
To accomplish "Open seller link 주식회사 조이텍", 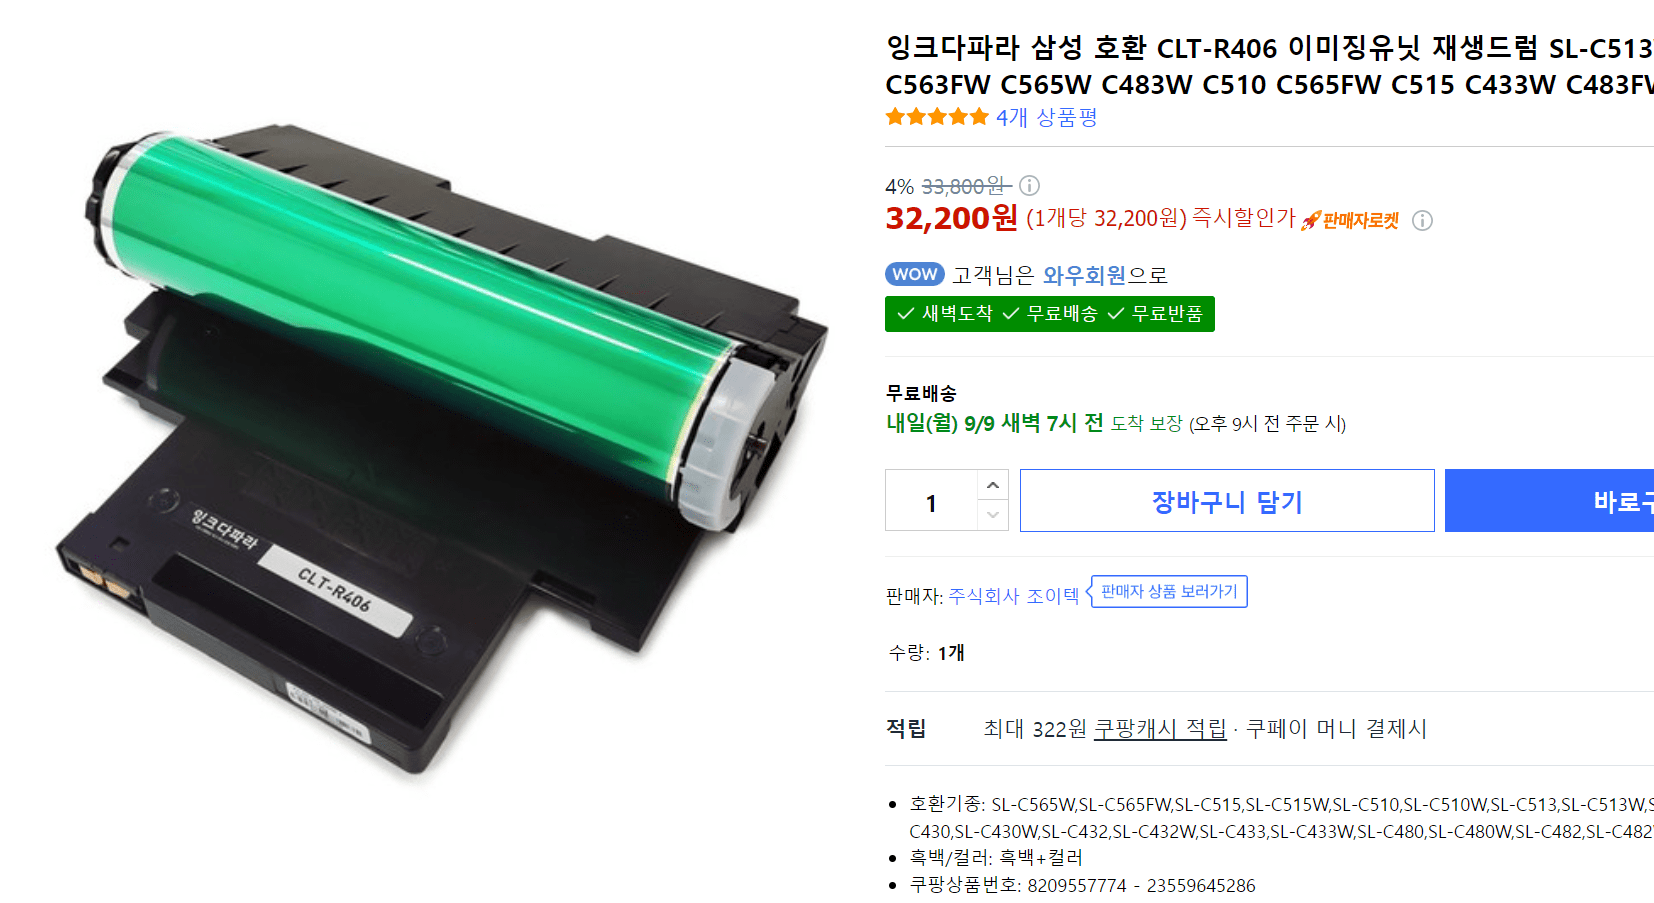I will [1013, 596].
